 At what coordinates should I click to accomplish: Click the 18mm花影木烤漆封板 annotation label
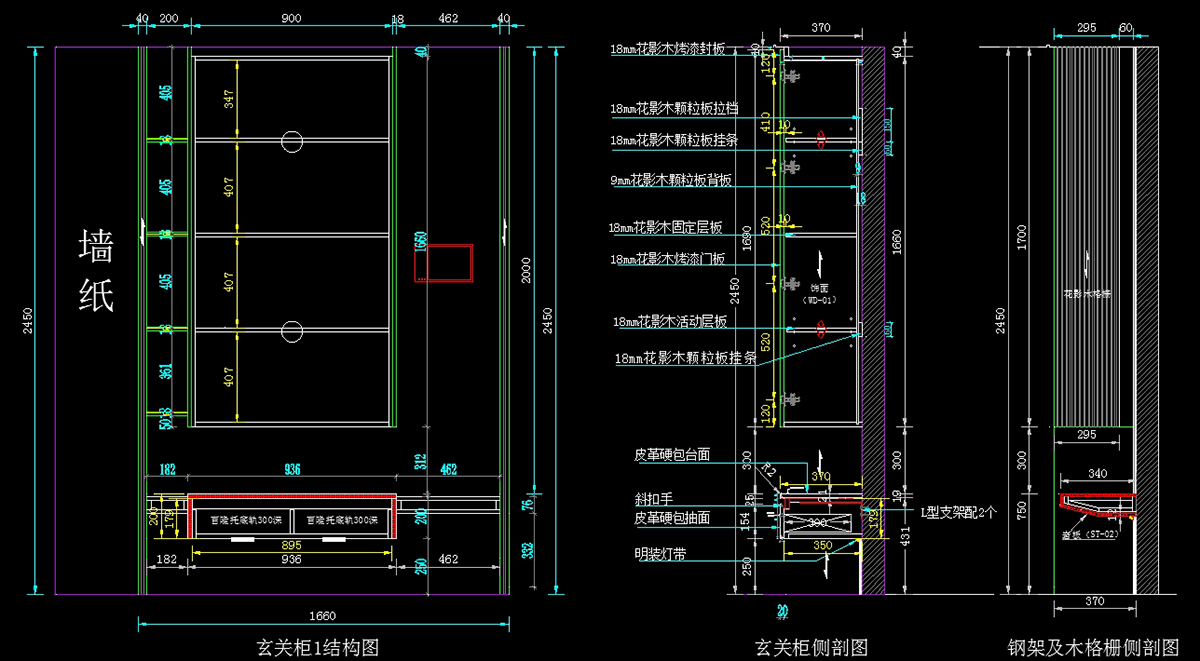tap(681, 48)
